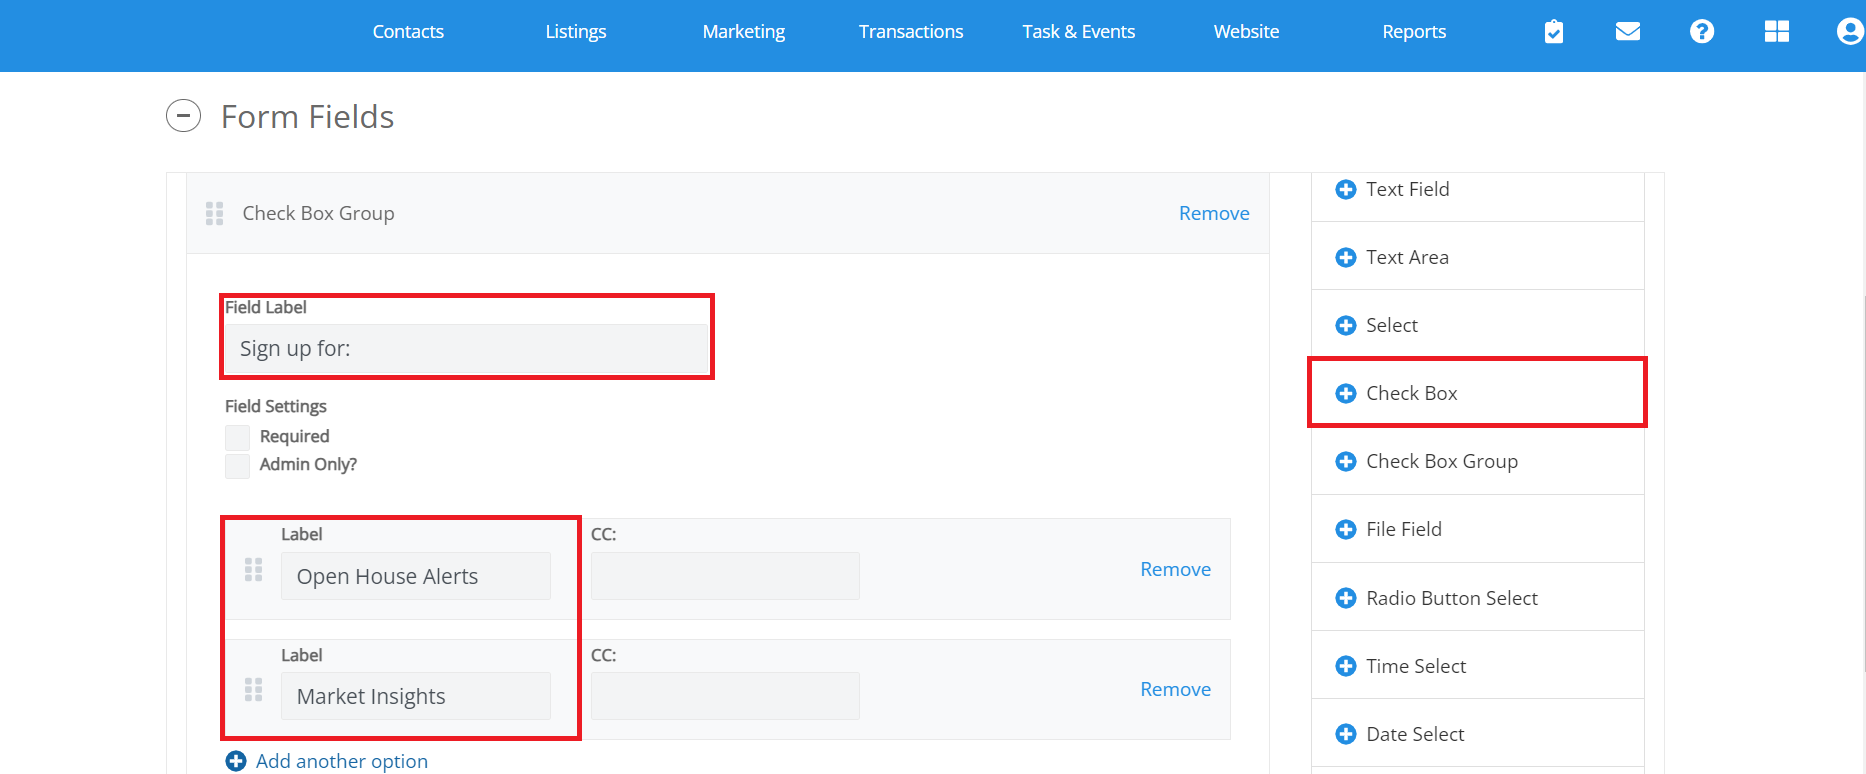This screenshot has height=774, width=1866.
Task: Remove the Check Box Group field
Action: (1213, 213)
